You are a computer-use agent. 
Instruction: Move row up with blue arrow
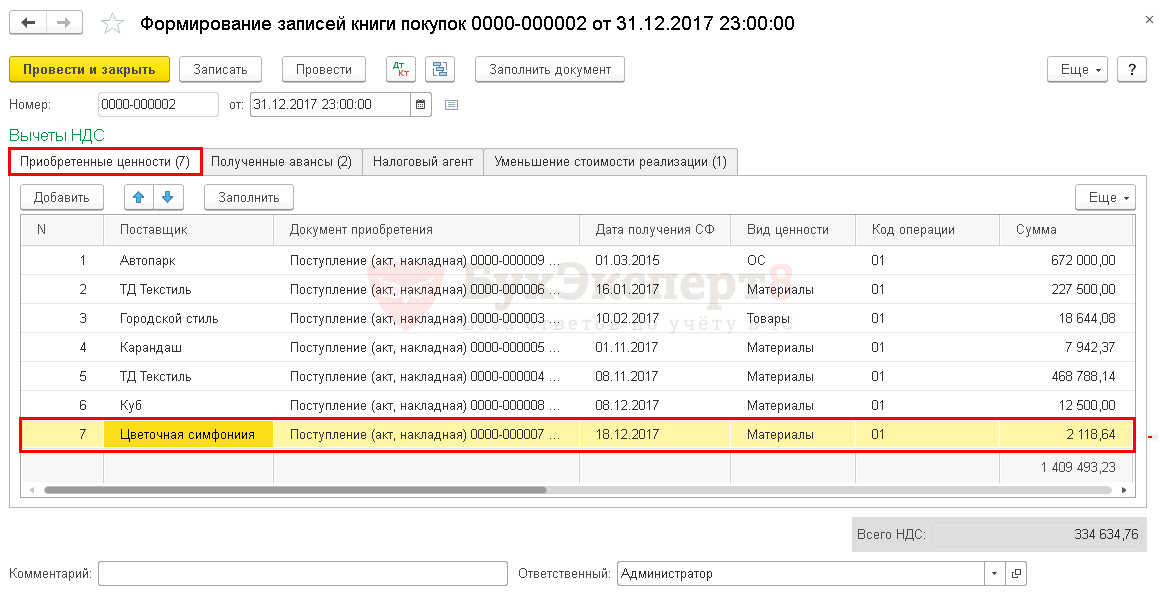point(139,197)
